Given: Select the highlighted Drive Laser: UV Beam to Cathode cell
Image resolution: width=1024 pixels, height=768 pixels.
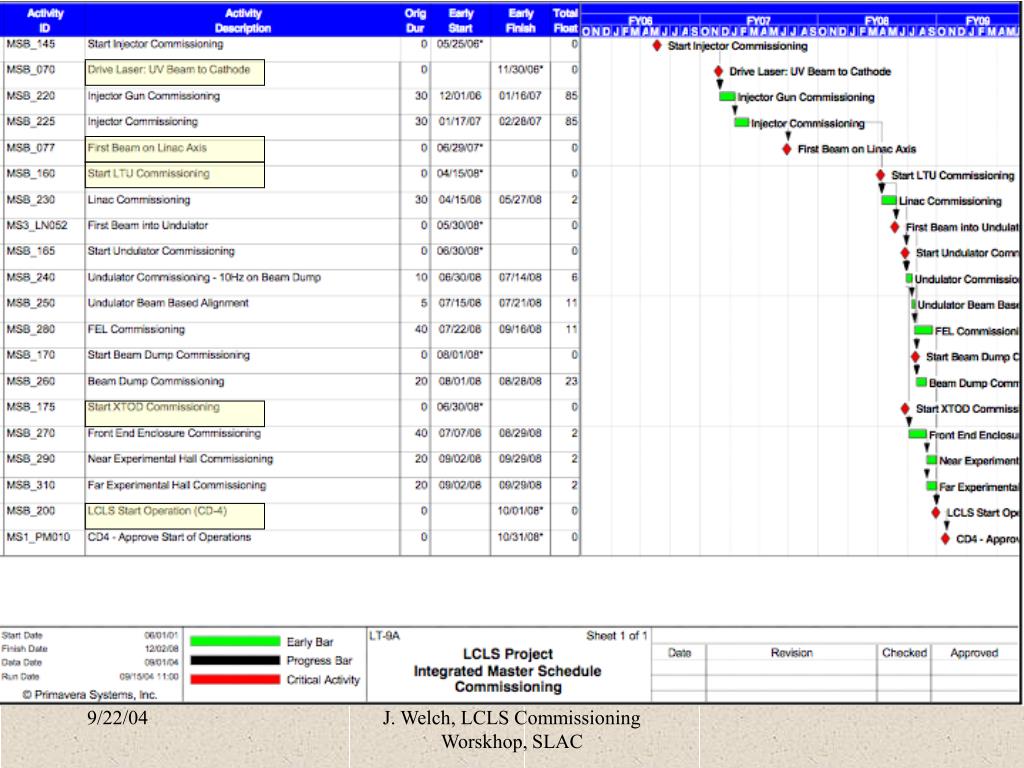Looking at the screenshot, I should pyautogui.click(x=174, y=72).
